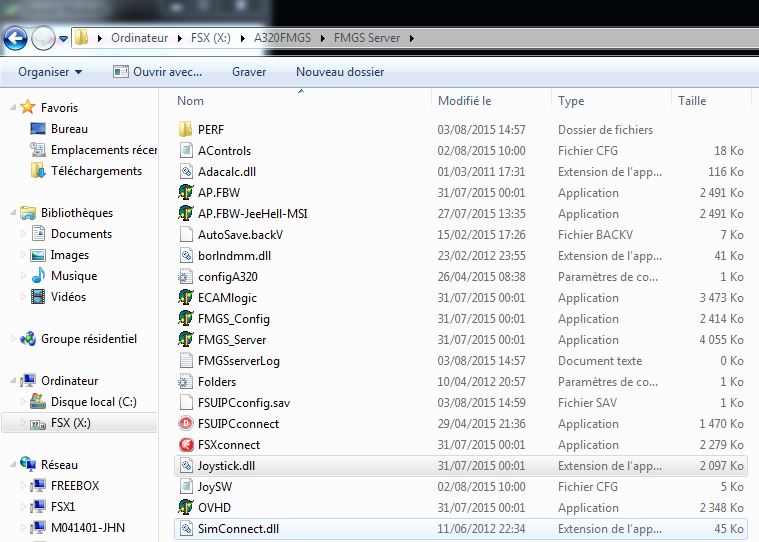Select Disque local (C:) drive icon
The width and height of the screenshot is (759, 542).
click(x=38, y=402)
